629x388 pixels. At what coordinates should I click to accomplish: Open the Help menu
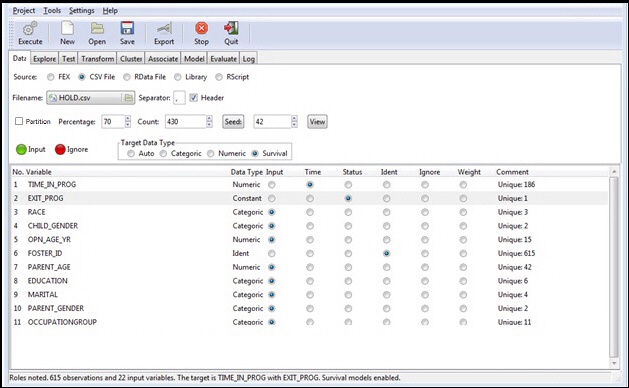coord(110,10)
